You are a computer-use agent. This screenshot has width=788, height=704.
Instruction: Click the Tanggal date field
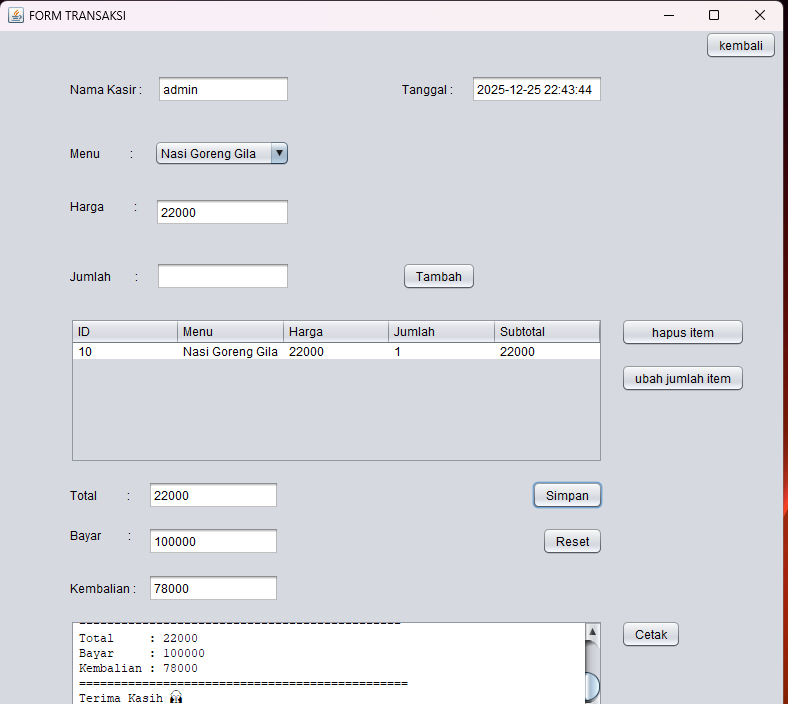point(536,89)
